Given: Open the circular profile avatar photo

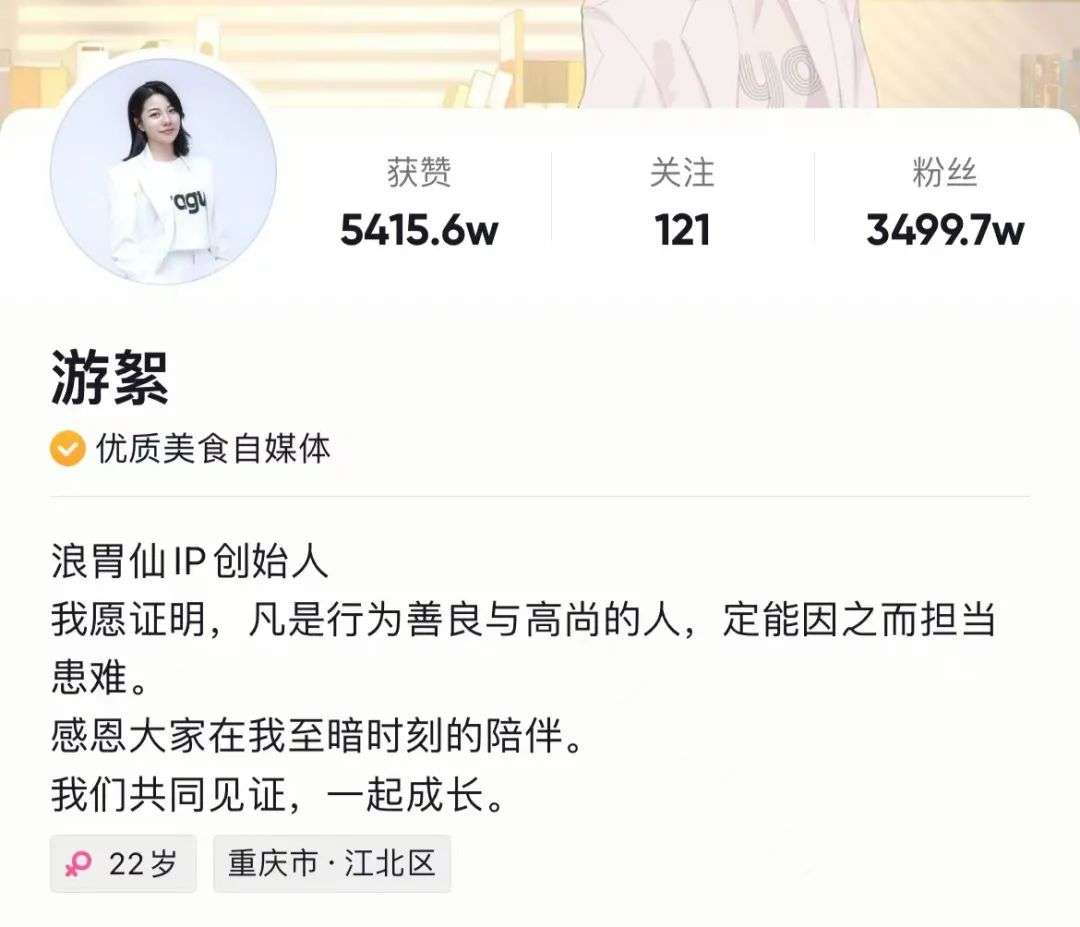Looking at the screenshot, I should 163,171.
